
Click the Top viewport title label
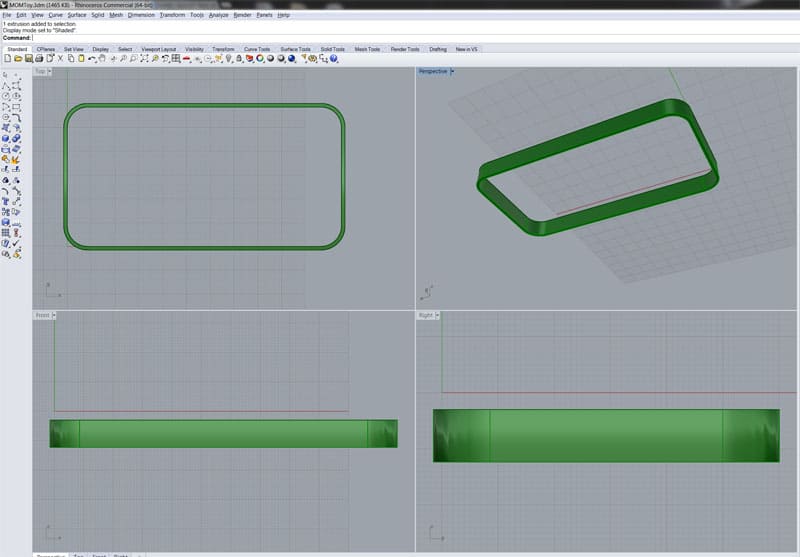pos(40,71)
